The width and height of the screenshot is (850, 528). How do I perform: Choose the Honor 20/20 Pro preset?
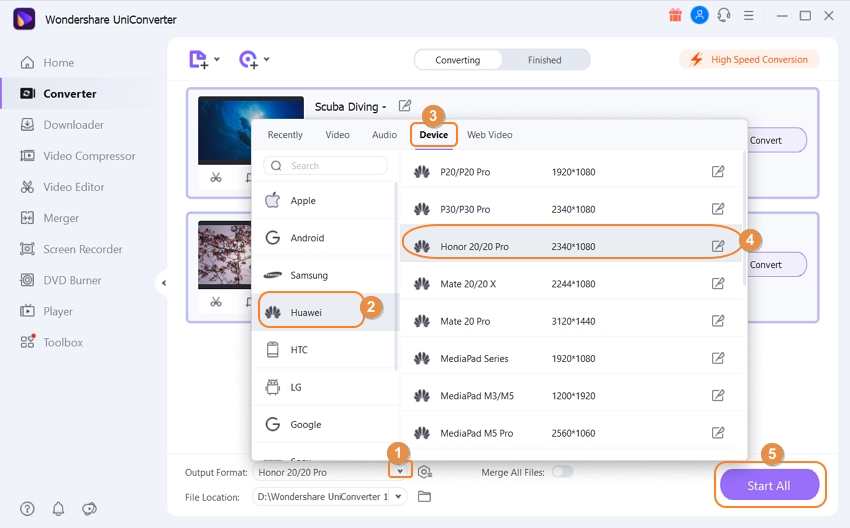pyautogui.click(x=570, y=247)
